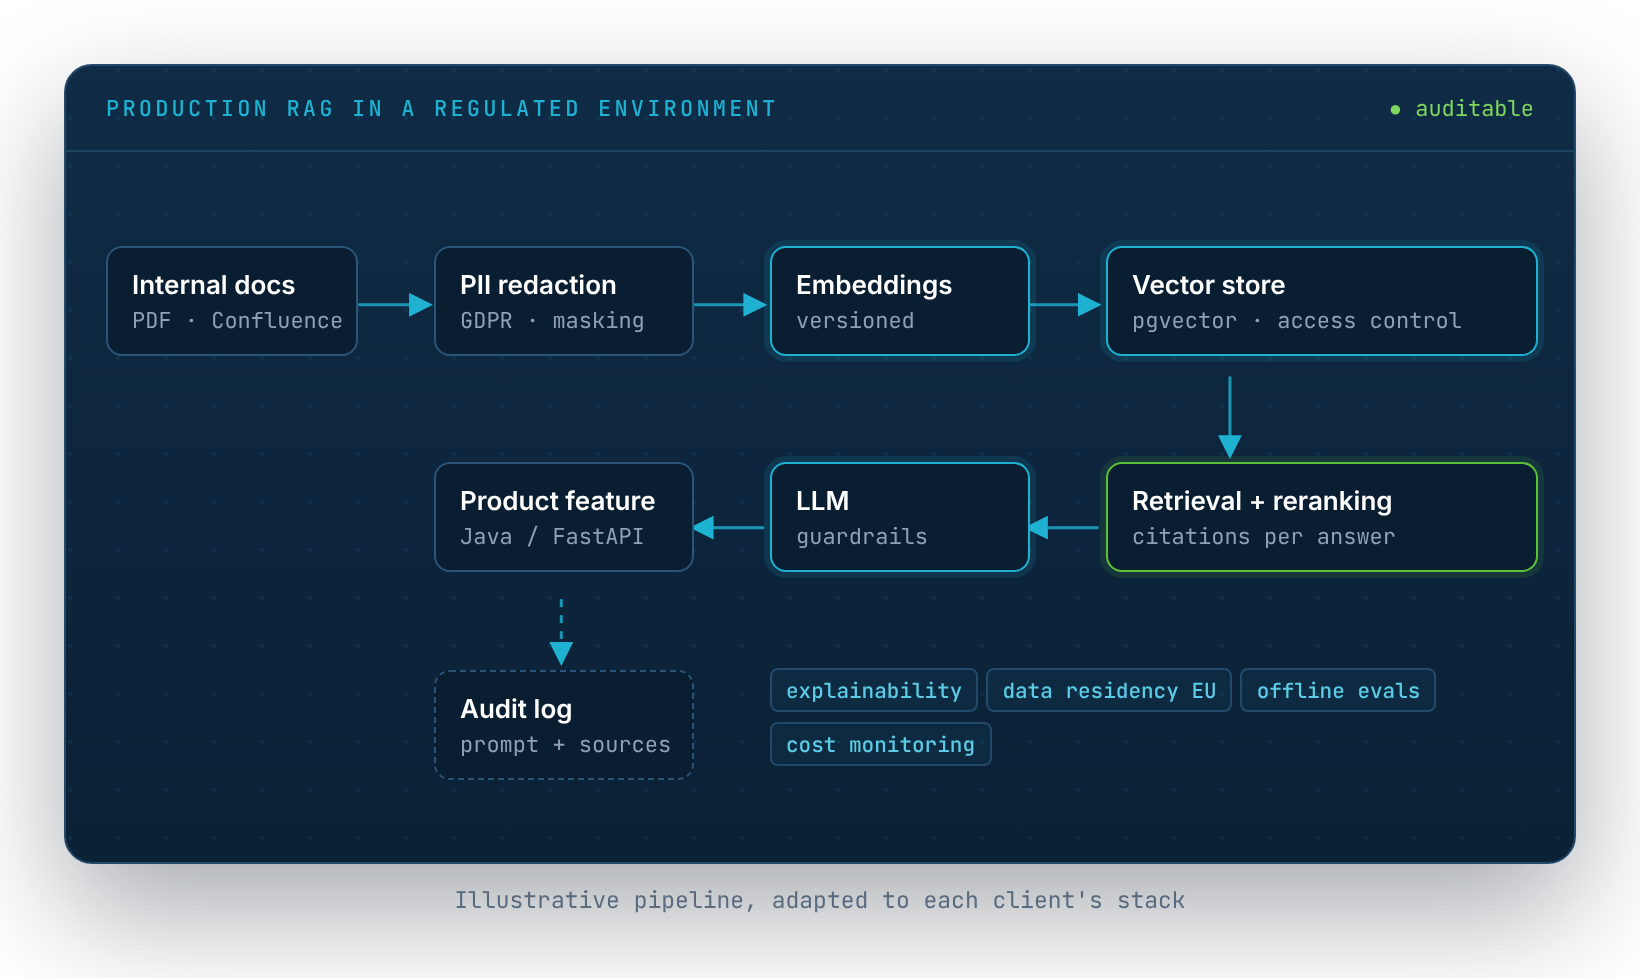Click the Retrieval + reranking box
The image size is (1640, 978).
pos(1322,517)
